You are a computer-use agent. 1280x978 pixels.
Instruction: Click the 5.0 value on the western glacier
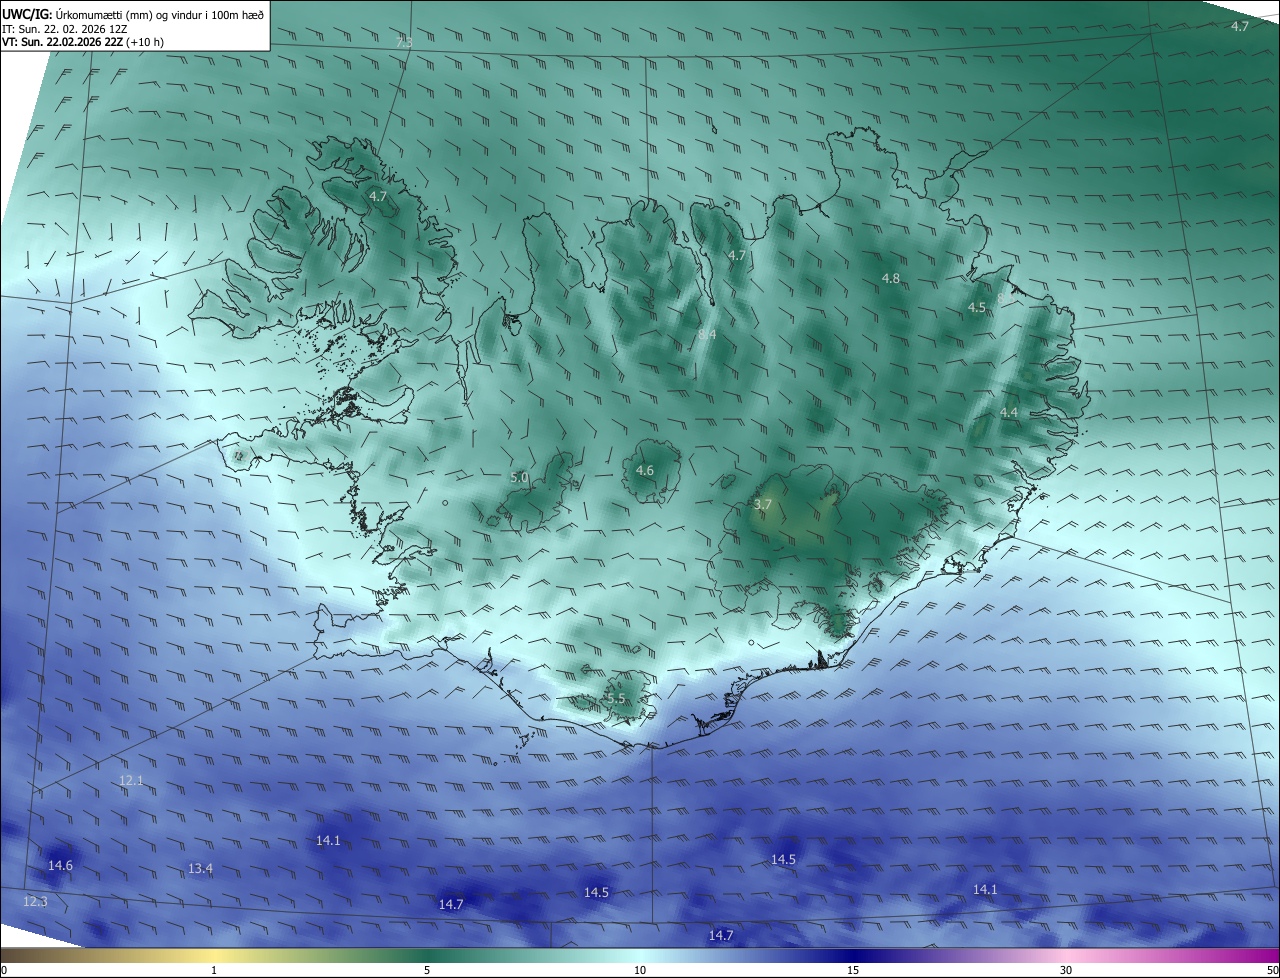click(519, 478)
